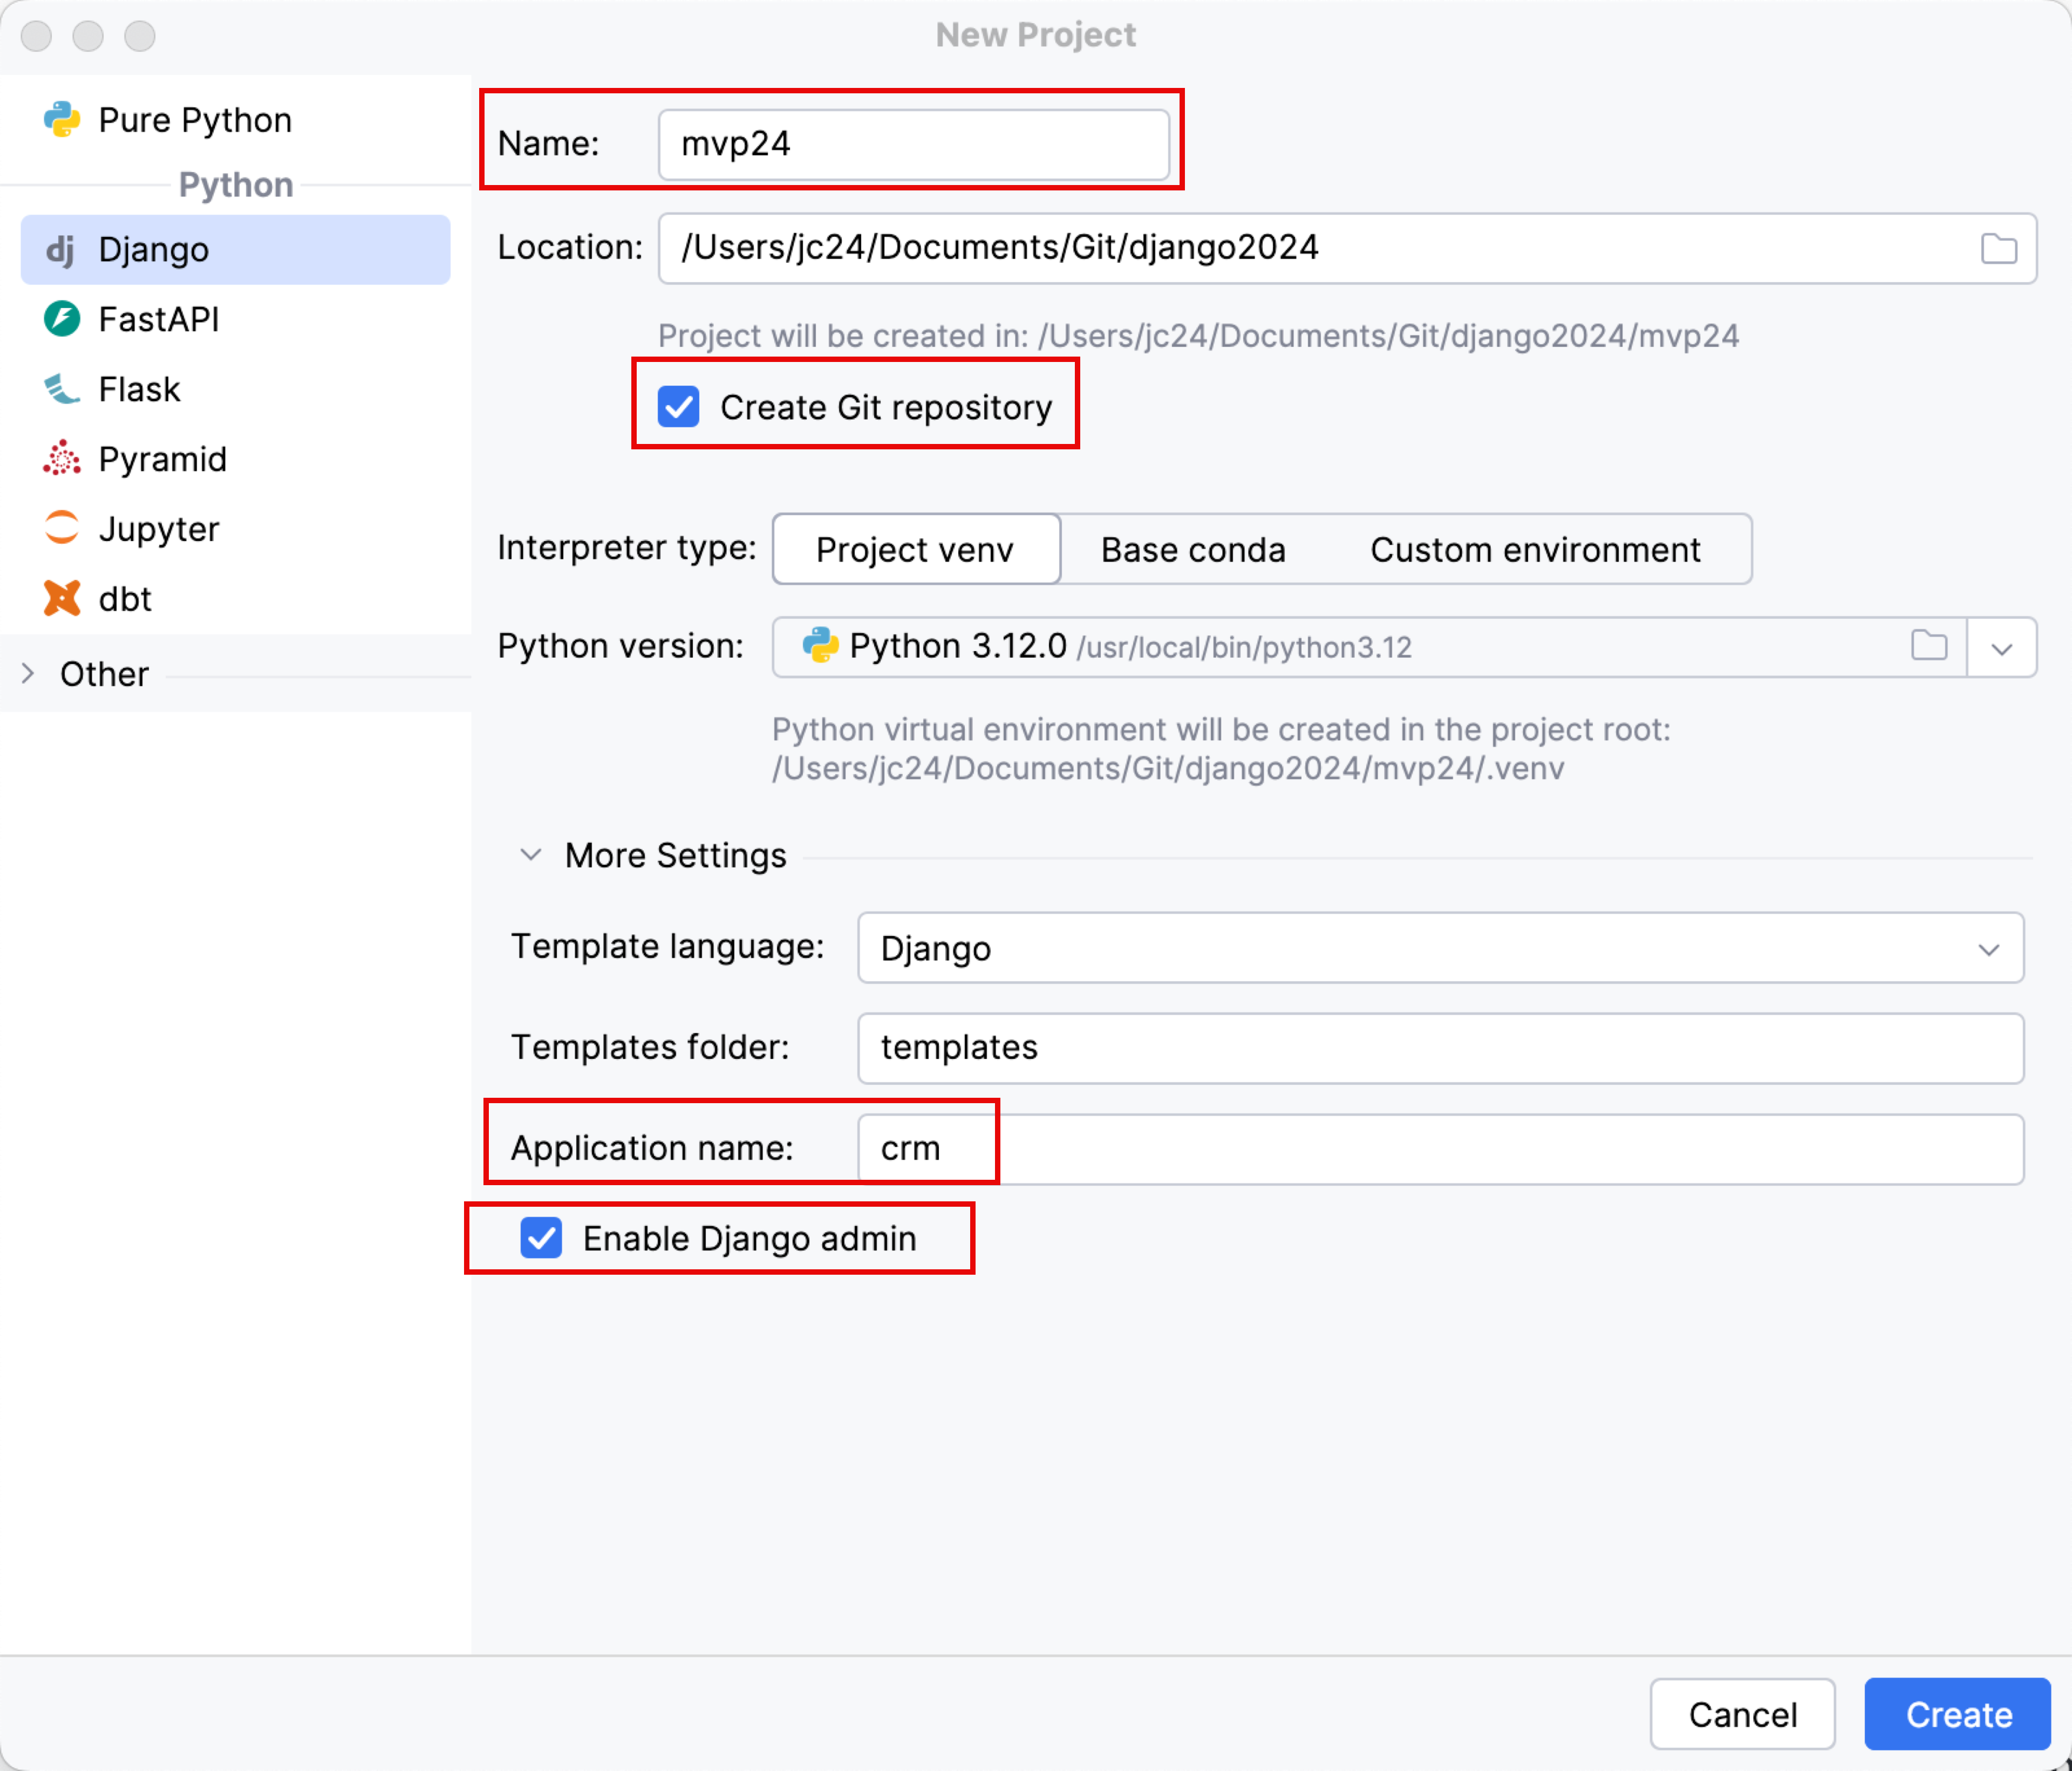Switch interpreter type to Base conda

[1192, 550]
